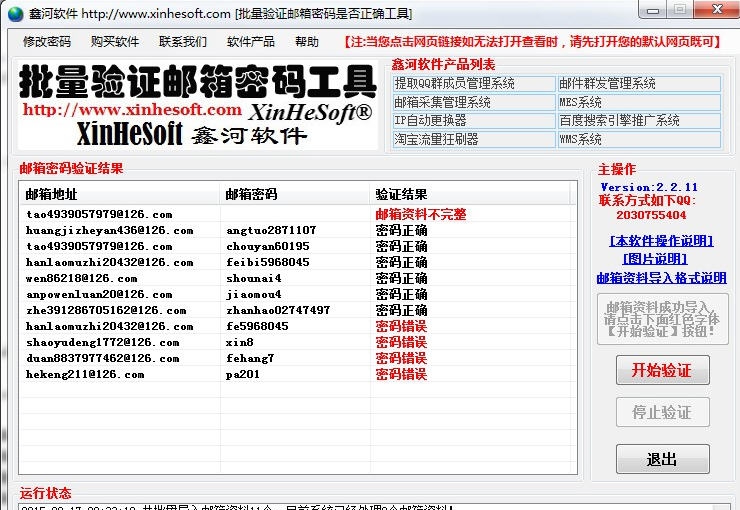Sort by 邮箱地址 column header
Image resolution: width=740 pixels, height=510 pixels.
(x=119, y=194)
